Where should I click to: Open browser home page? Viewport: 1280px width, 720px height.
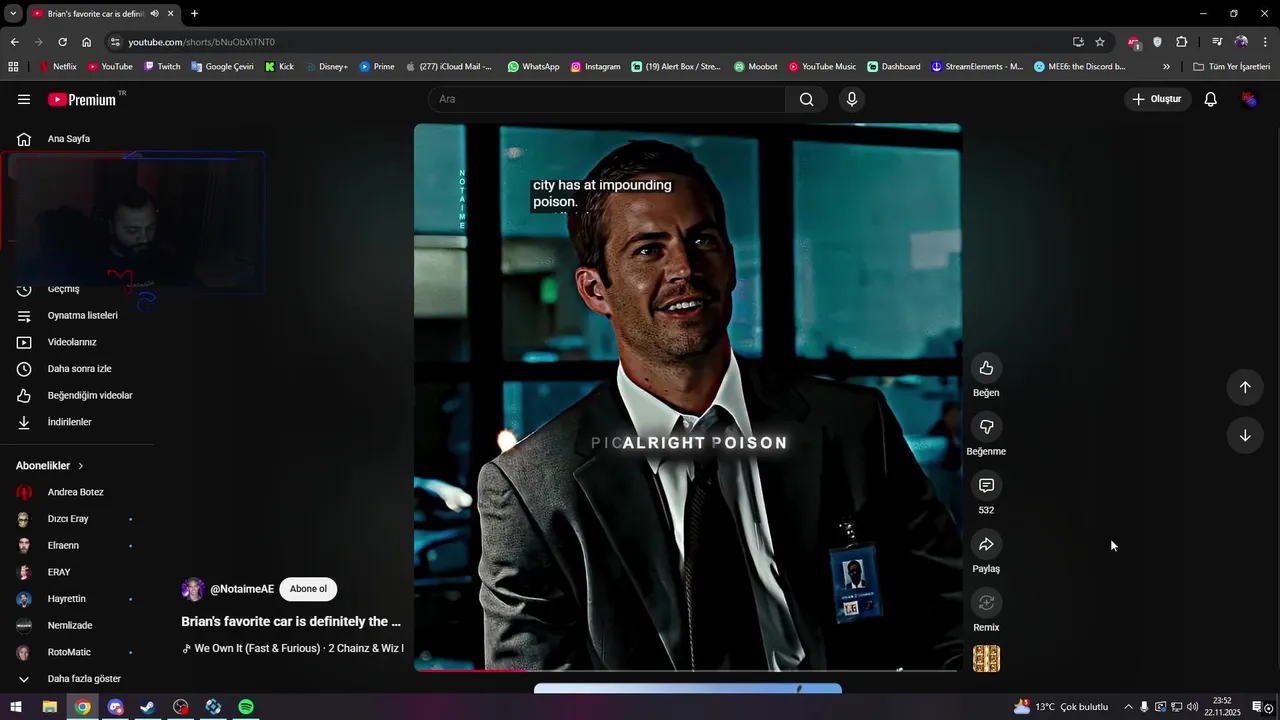pos(86,42)
